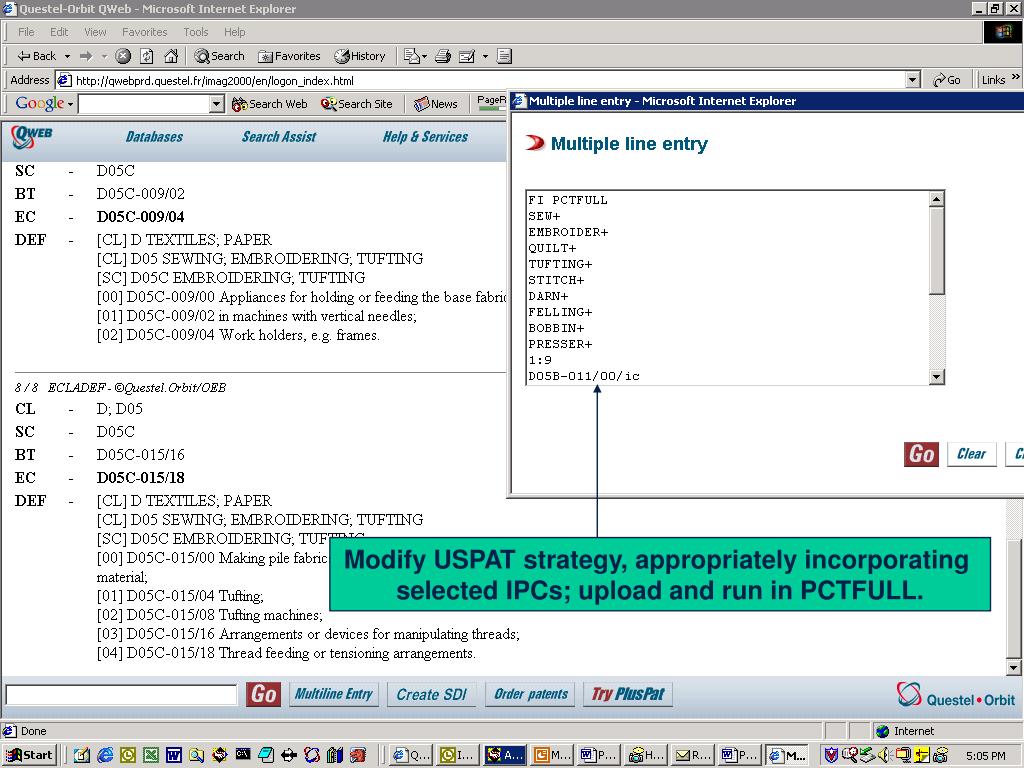Stop page loading with the Stop icon

(x=123, y=56)
